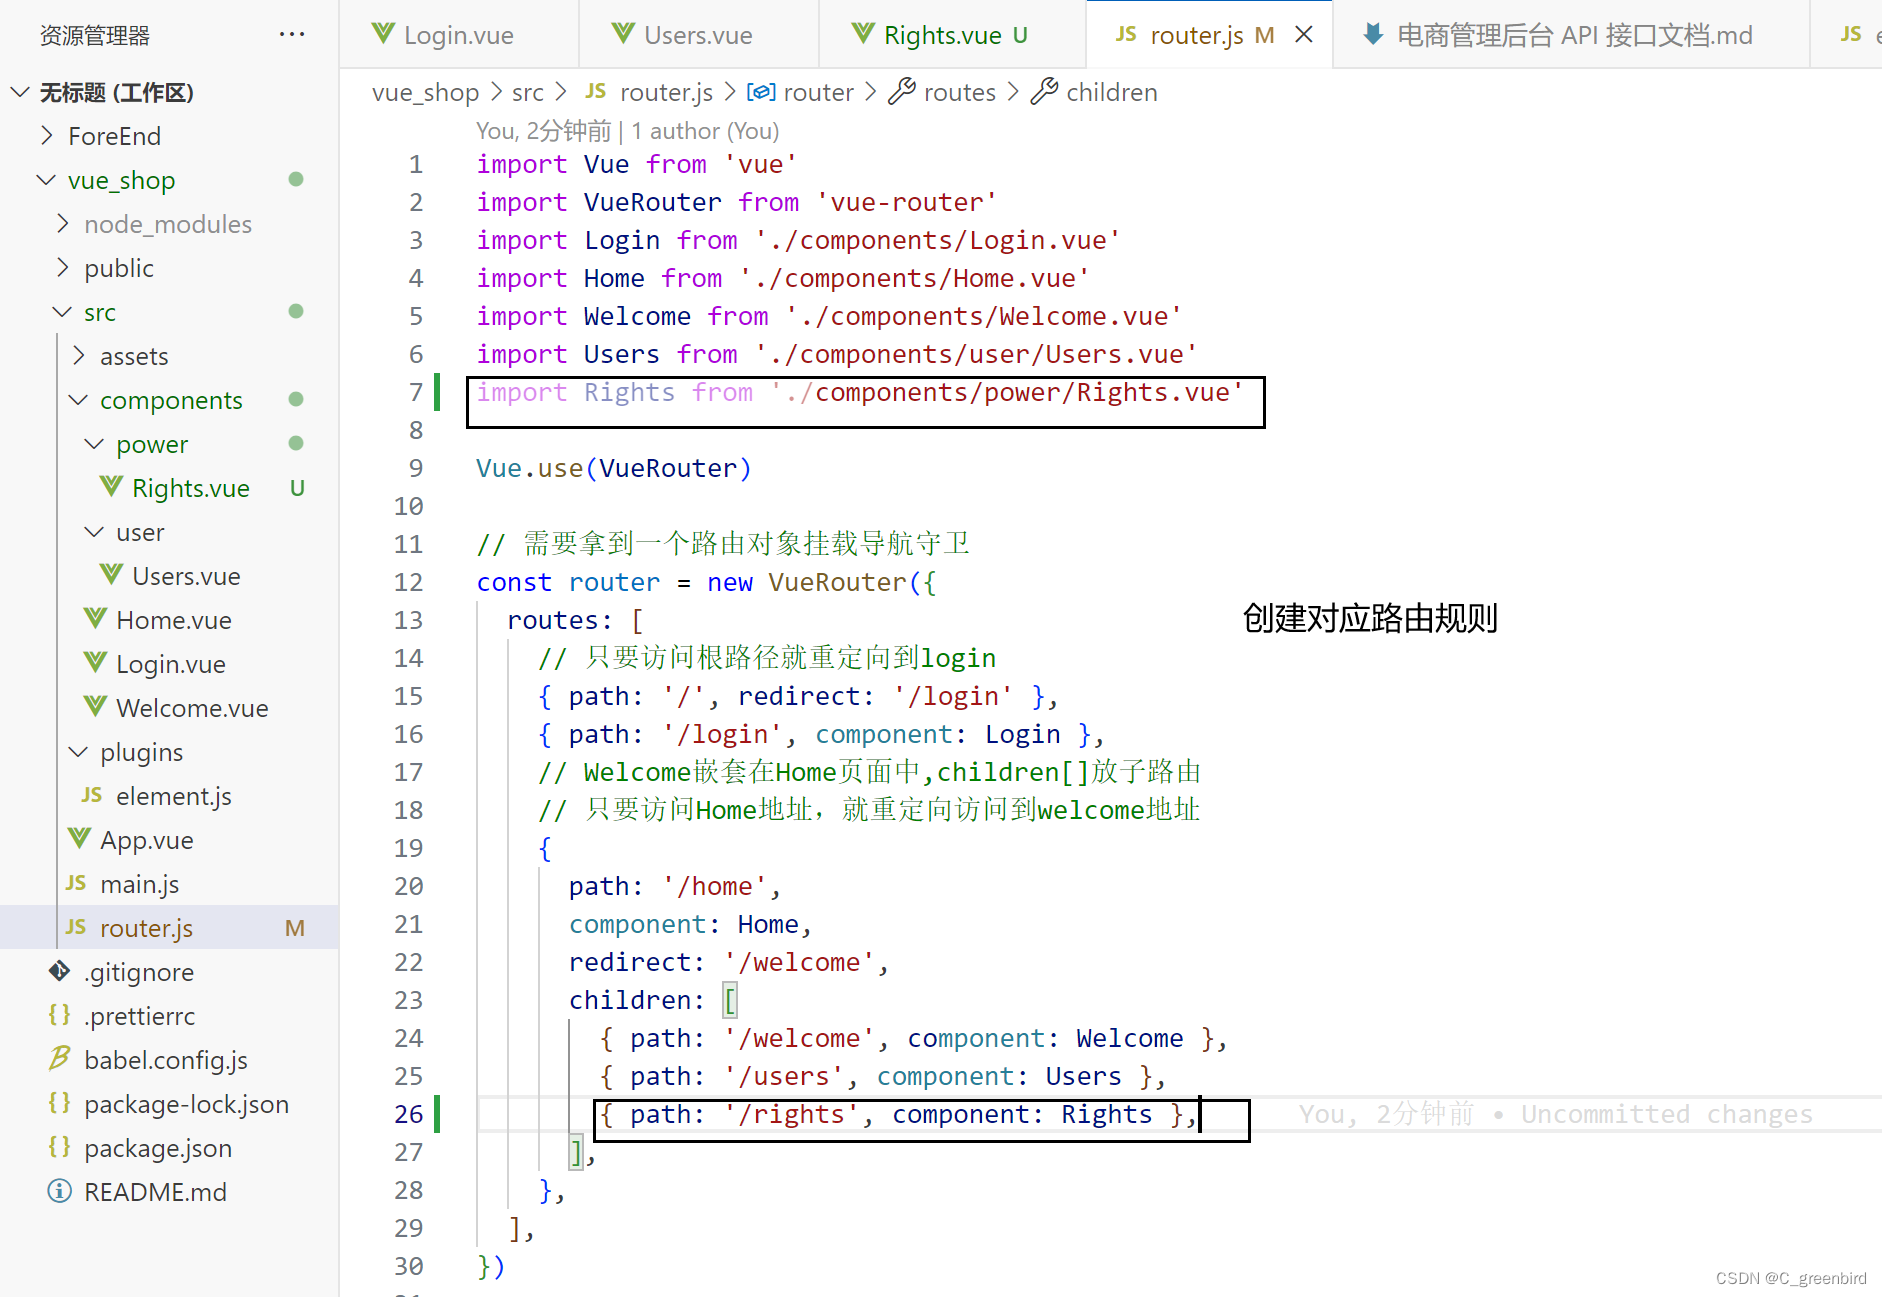Switch to the Login.vue tab
Image resolution: width=1882 pixels, height=1297 pixels.
459,35
